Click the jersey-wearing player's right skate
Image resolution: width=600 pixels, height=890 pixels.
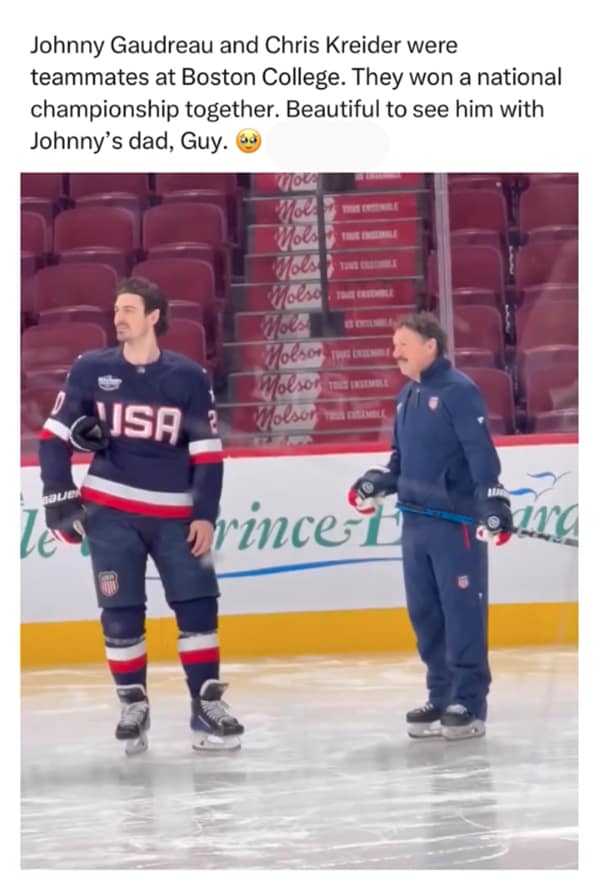click(133, 720)
